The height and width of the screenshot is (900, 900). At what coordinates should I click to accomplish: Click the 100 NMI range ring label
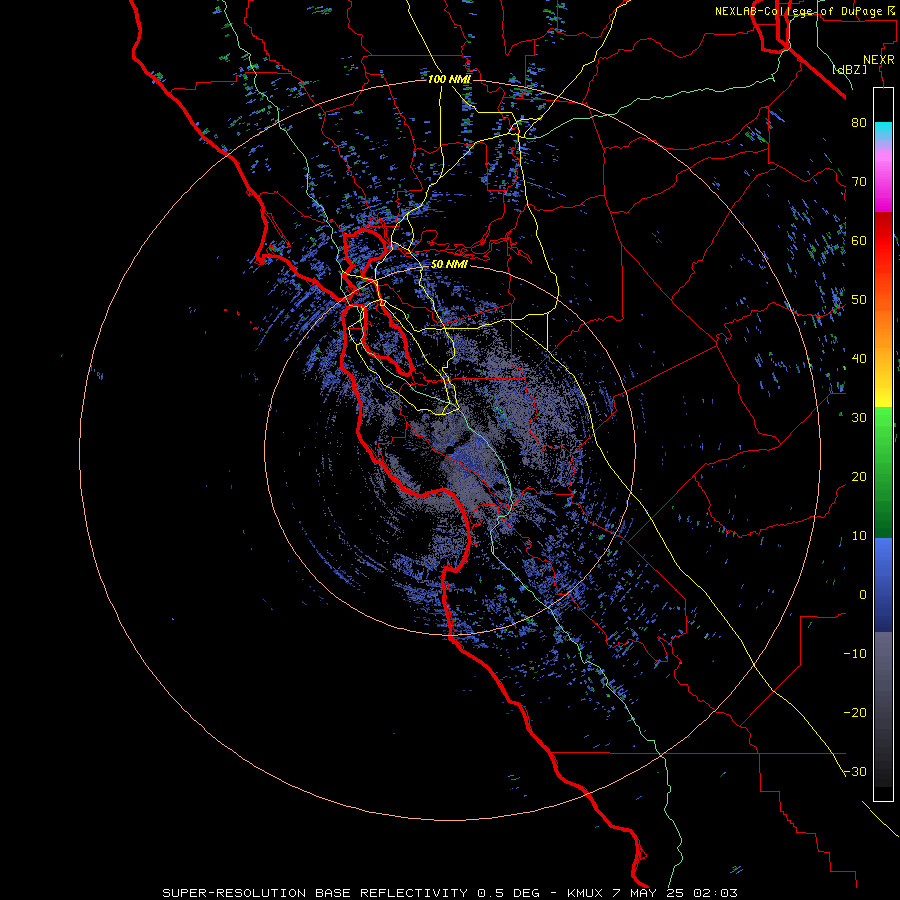(449, 79)
